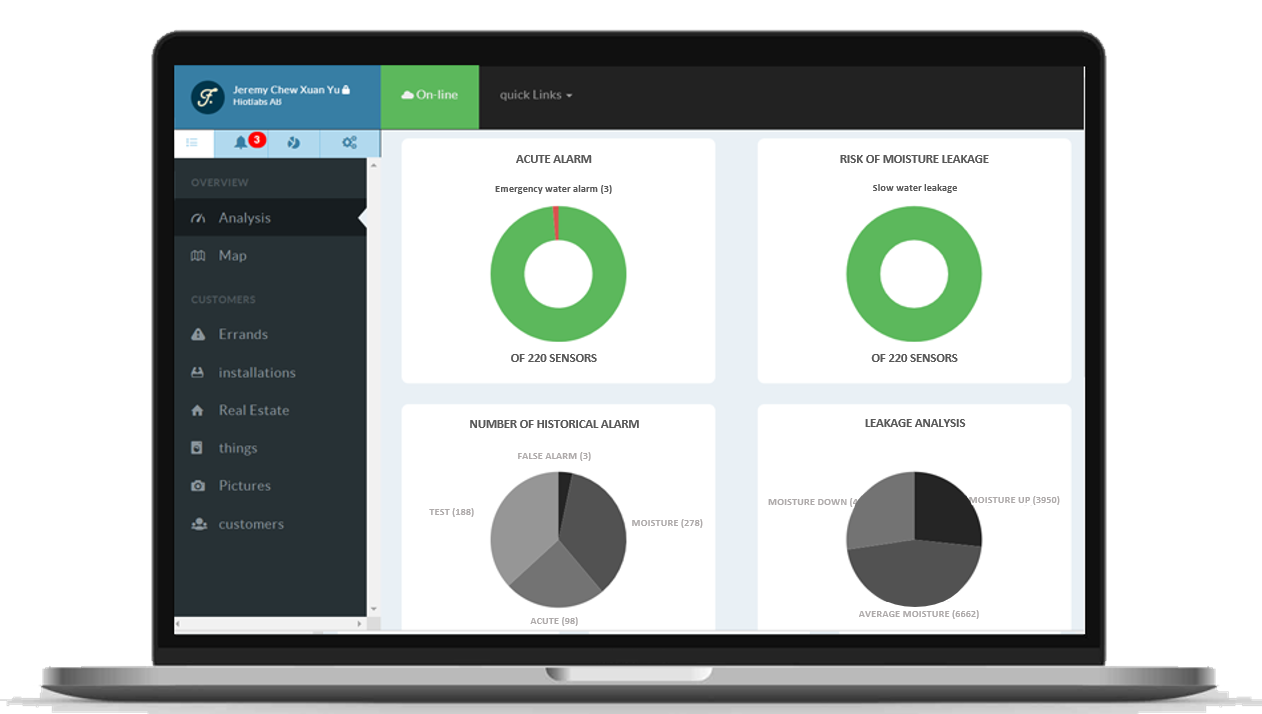This screenshot has height=714, width=1262.
Task: Click the round F. profile avatar
Action: pos(207,97)
